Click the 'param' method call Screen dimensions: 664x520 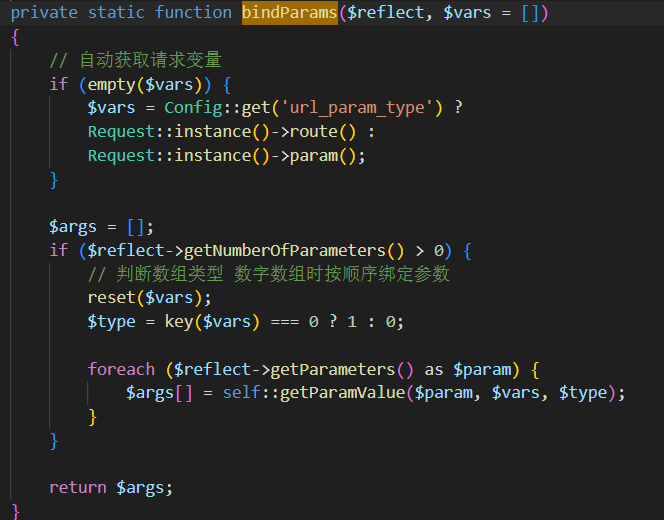coord(314,156)
